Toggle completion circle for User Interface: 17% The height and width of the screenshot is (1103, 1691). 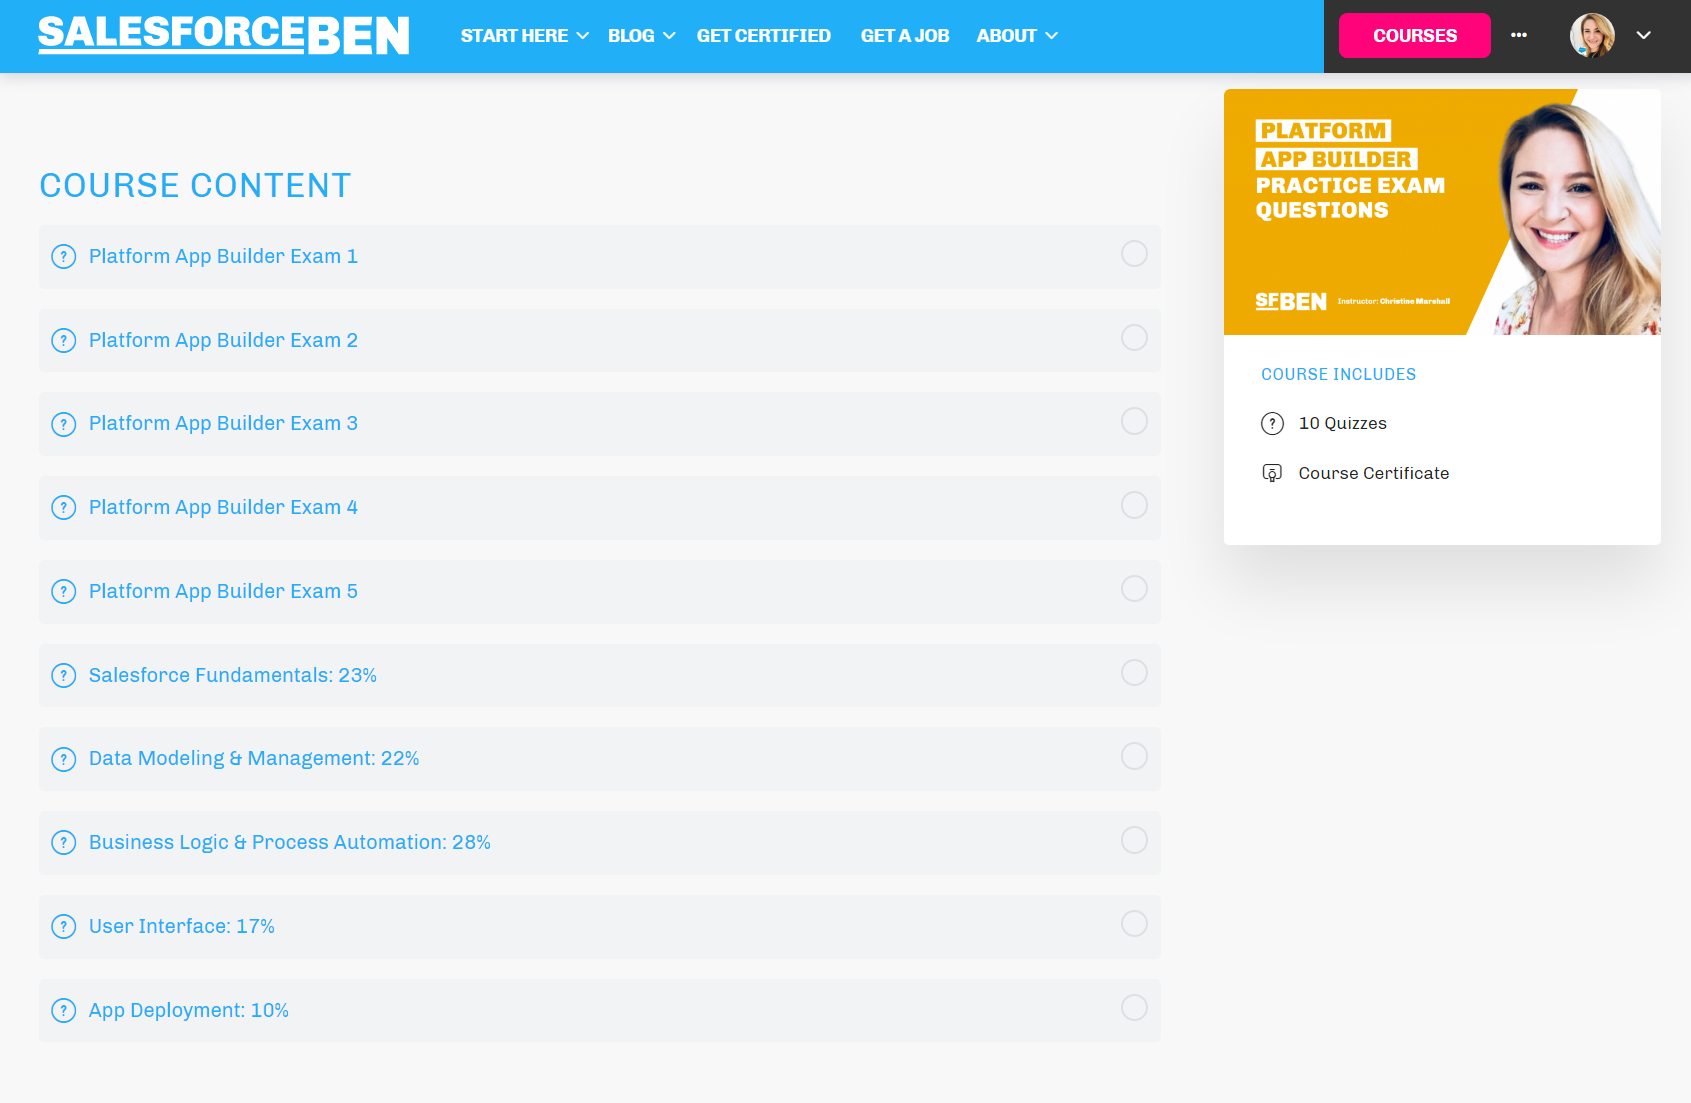click(x=1134, y=924)
